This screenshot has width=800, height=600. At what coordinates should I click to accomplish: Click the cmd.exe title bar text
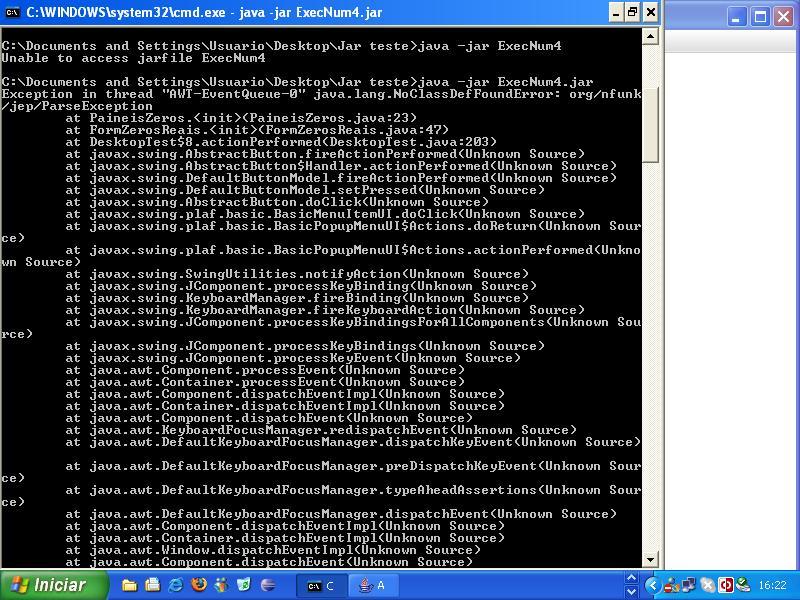coord(204,12)
